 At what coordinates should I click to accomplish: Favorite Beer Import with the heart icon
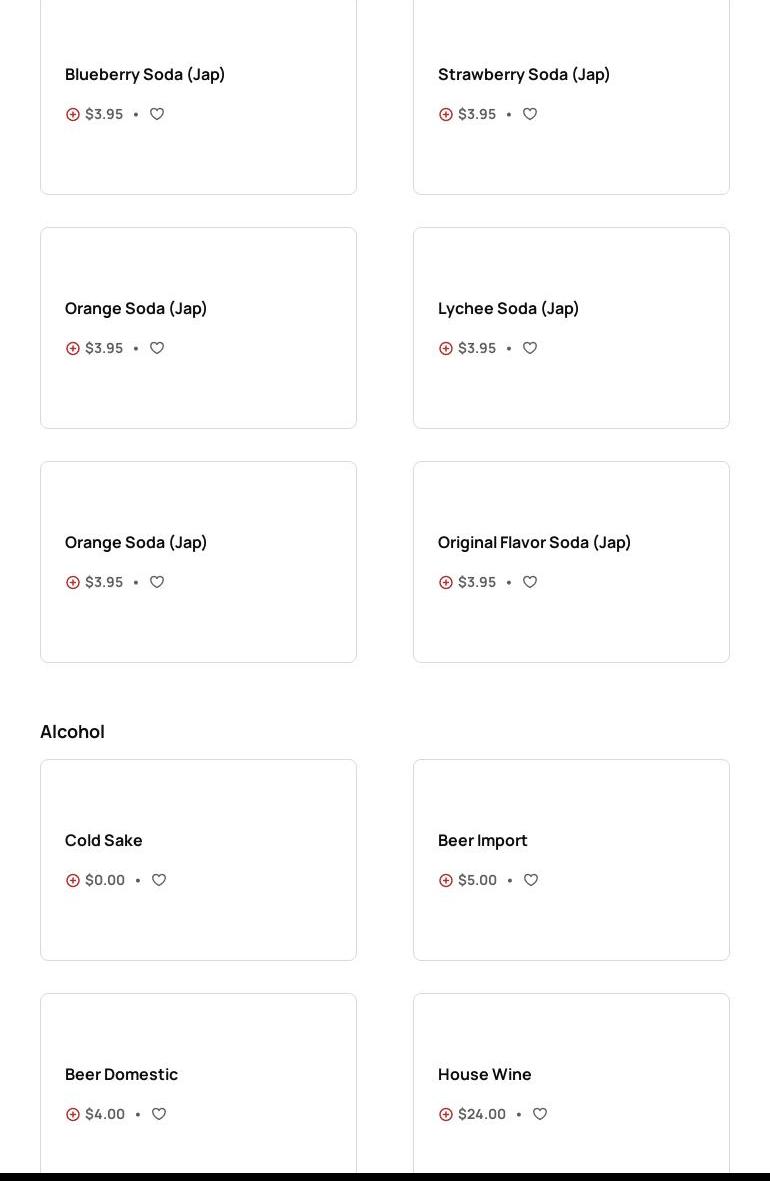(531, 880)
